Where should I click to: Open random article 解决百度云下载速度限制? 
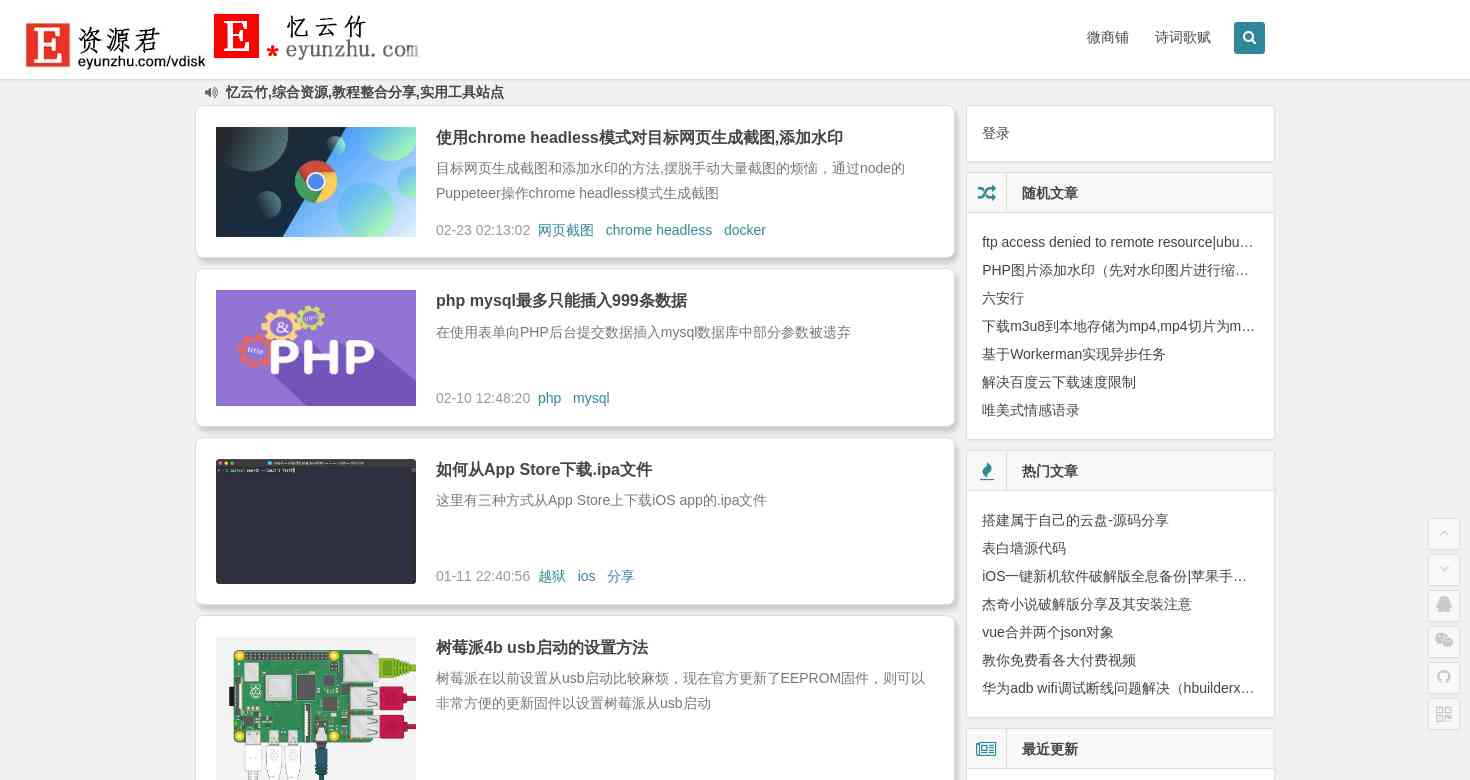tap(1059, 382)
